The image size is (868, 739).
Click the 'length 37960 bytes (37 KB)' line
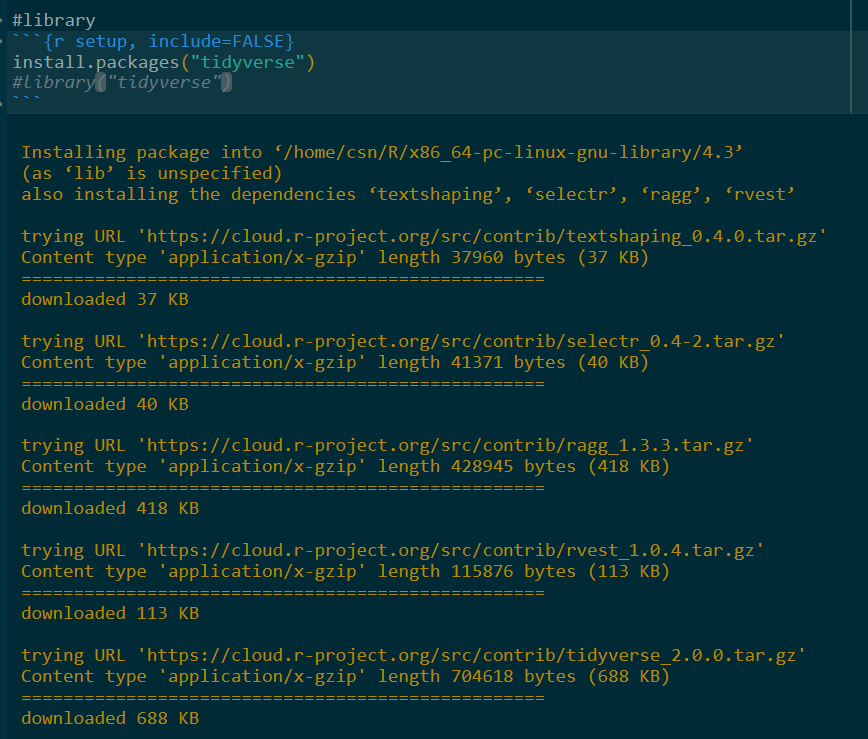[x=335, y=257]
